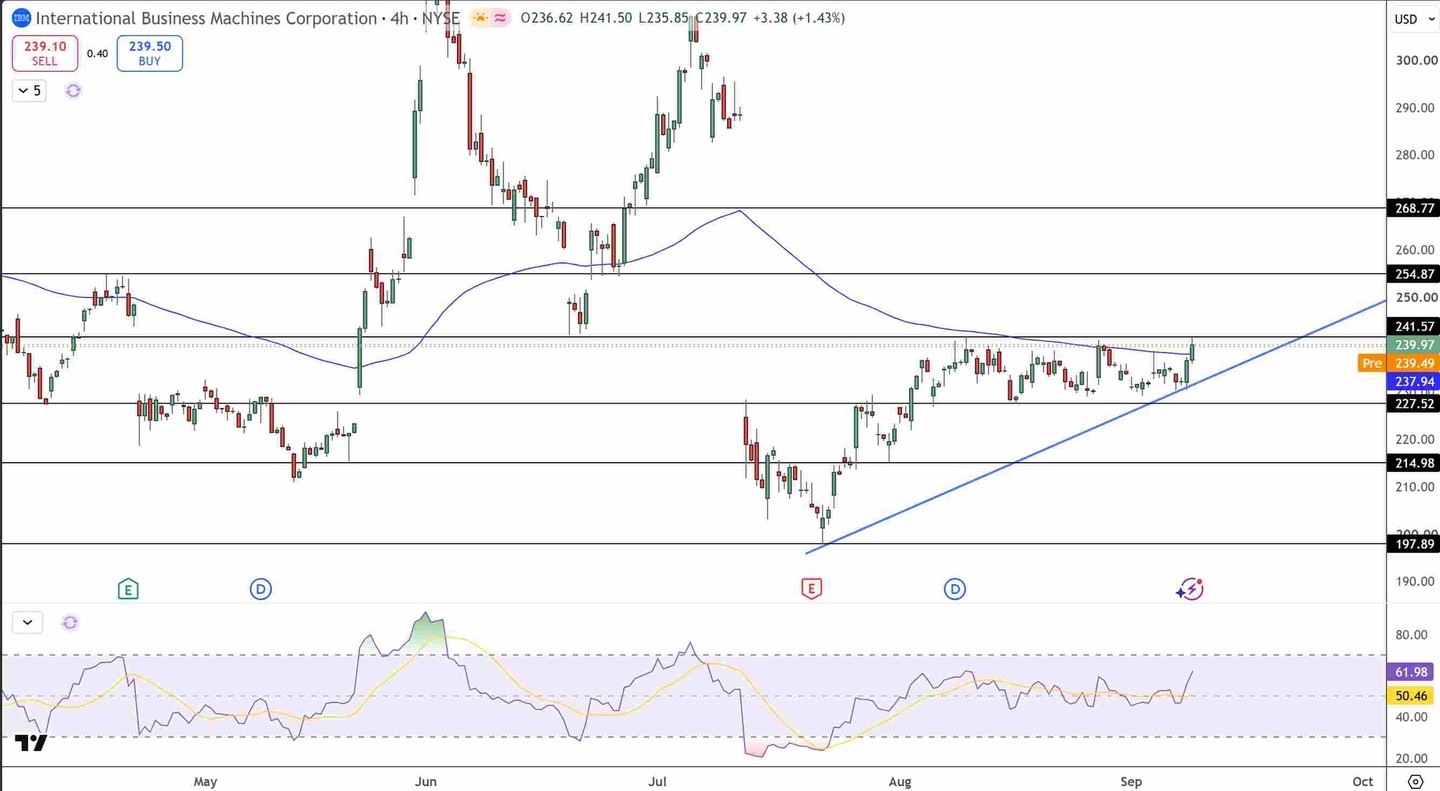Click the red E earnings marker in July
1440x791 pixels.
click(x=811, y=589)
